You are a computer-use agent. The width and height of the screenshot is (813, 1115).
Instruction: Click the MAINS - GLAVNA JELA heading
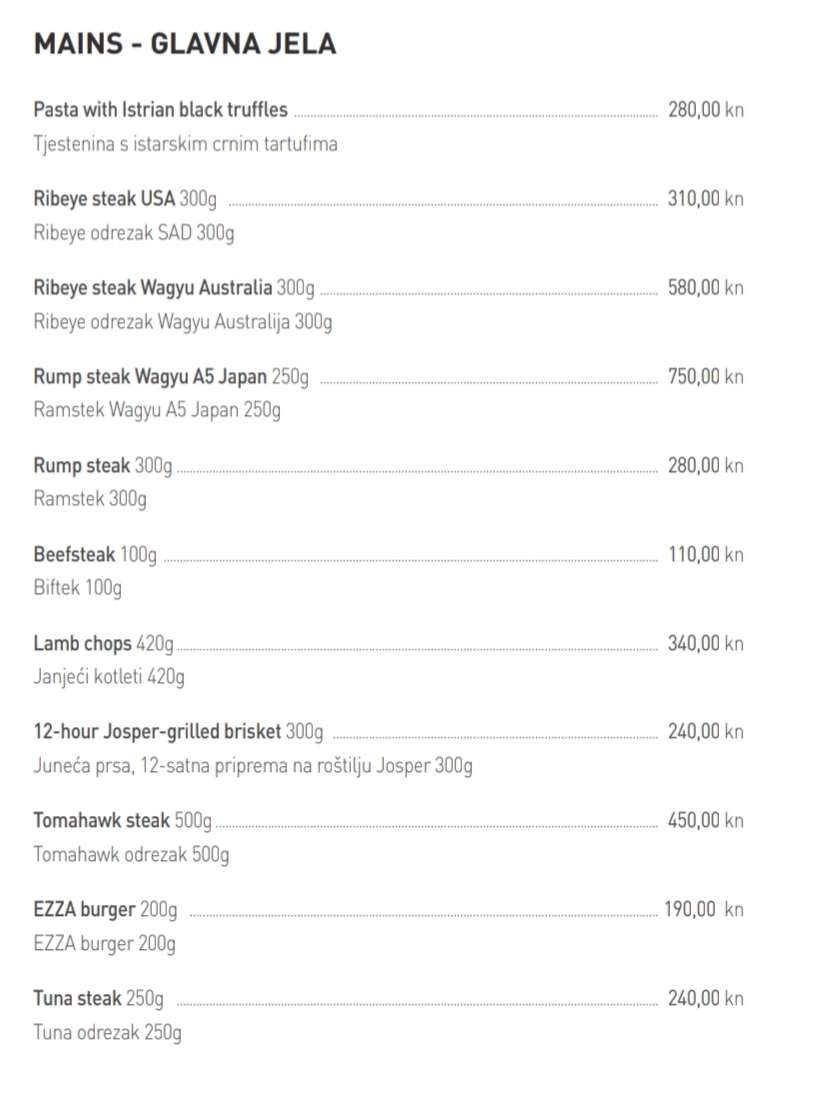coord(185,44)
